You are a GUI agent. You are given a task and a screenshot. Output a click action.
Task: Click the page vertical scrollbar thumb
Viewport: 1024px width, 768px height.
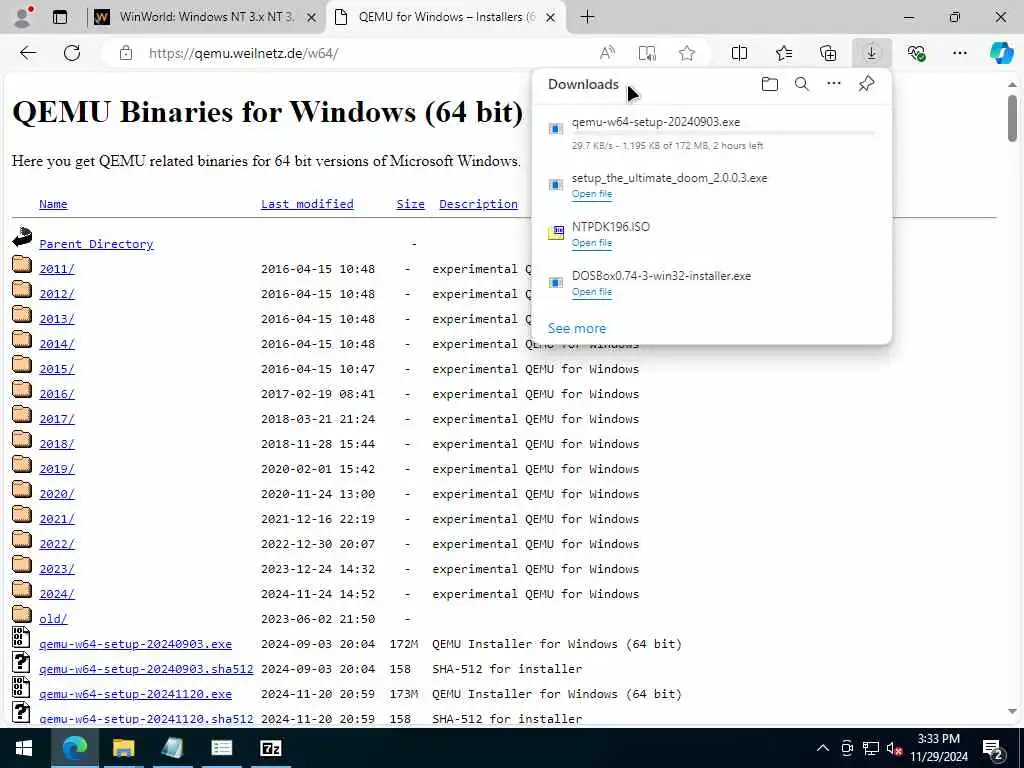(x=1012, y=118)
